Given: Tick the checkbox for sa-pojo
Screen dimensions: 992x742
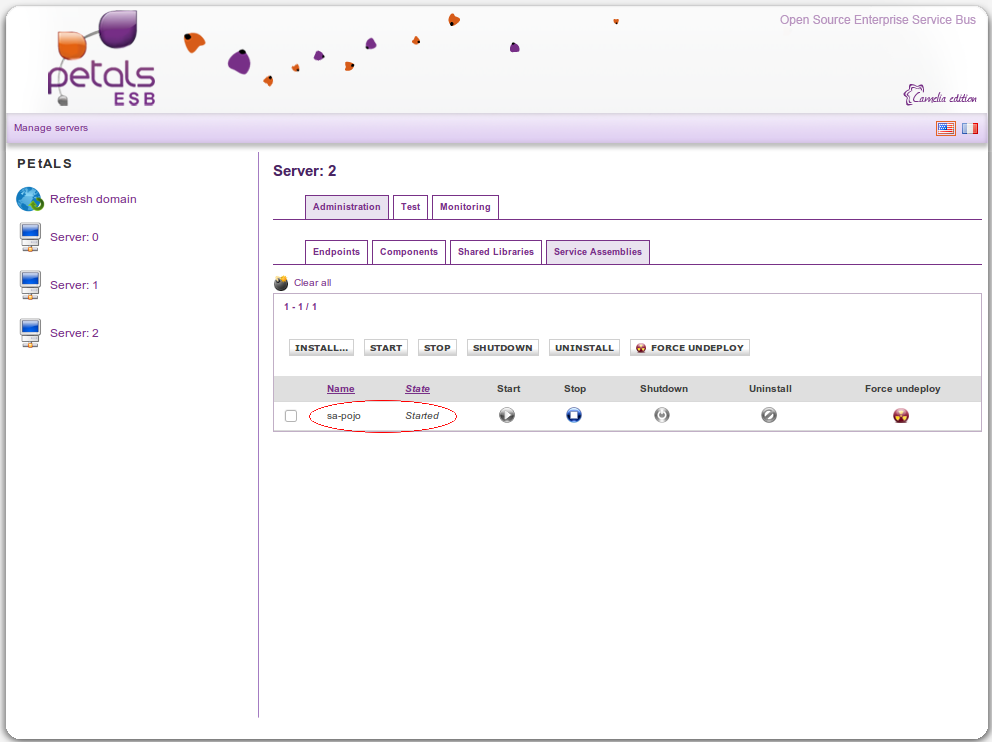Looking at the screenshot, I should [291, 416].
